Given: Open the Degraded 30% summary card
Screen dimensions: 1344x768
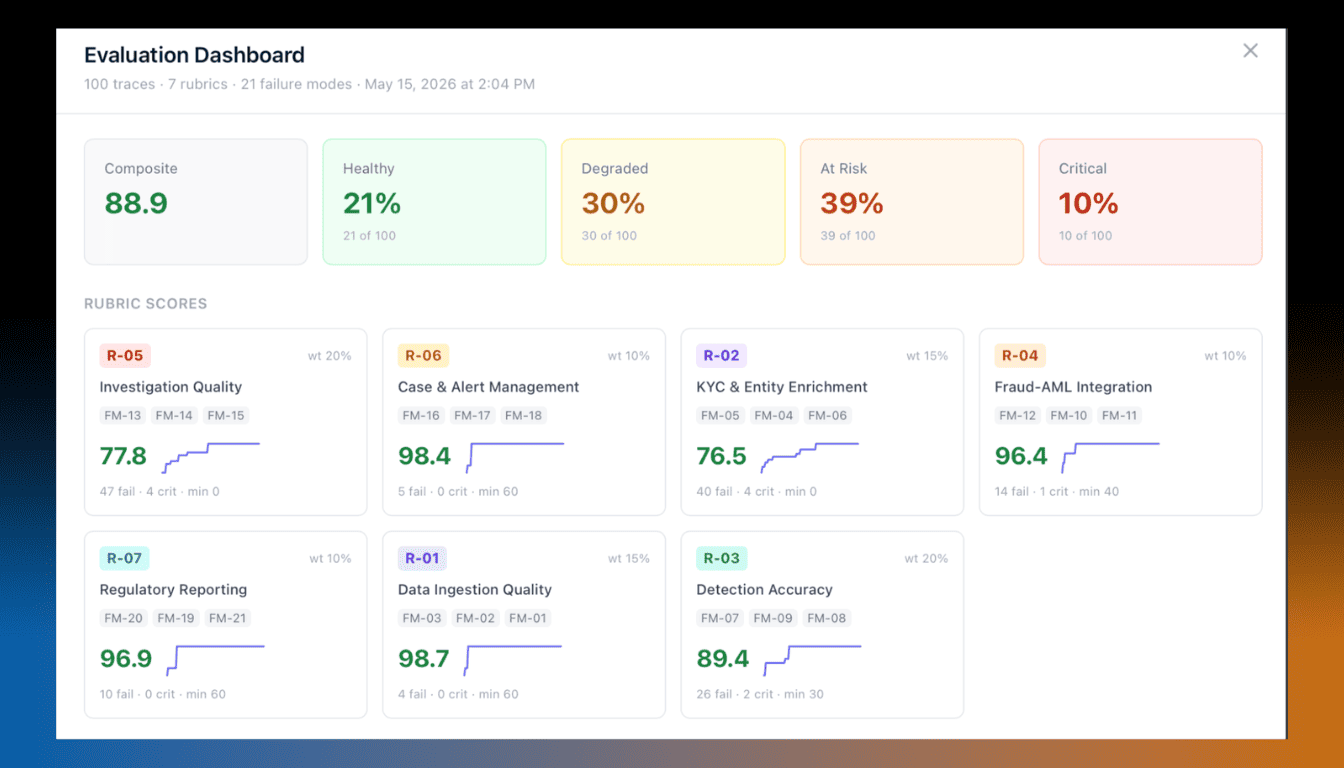Looking at the screenshot, I should tap(673, 202).
